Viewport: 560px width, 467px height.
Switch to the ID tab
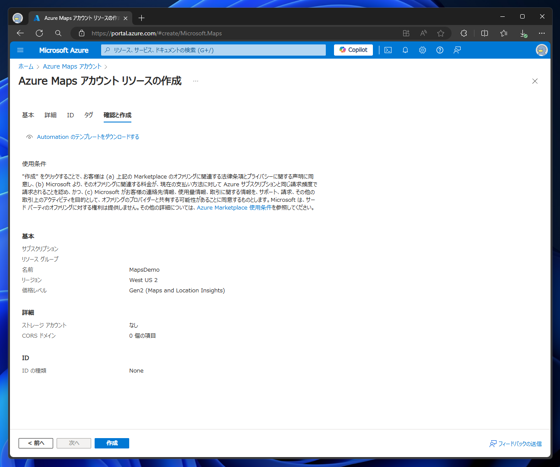(70, 115)
